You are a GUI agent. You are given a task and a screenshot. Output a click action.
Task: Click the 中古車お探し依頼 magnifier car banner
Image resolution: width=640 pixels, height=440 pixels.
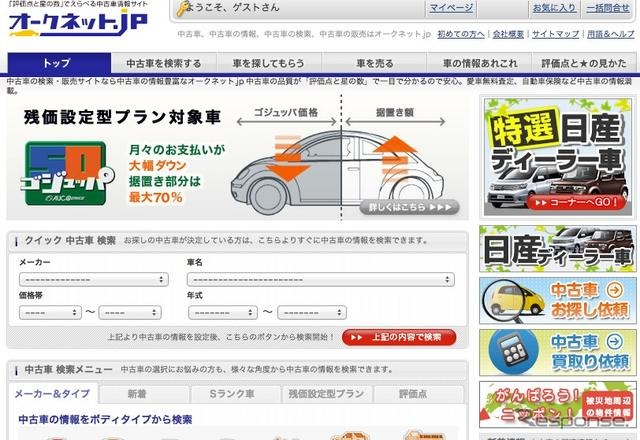(x=556, y=298)
